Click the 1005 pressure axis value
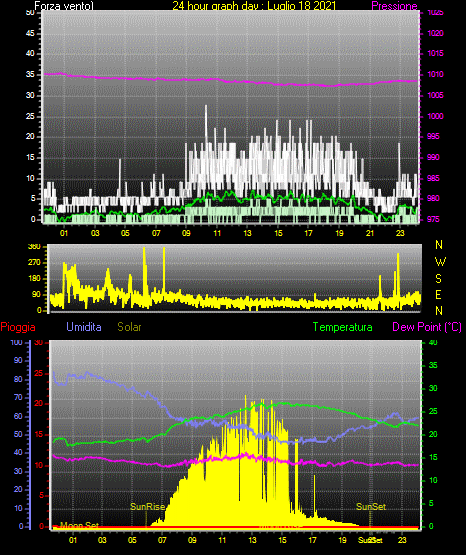Viewport: 466px width, 555px height. pos(436,95)
